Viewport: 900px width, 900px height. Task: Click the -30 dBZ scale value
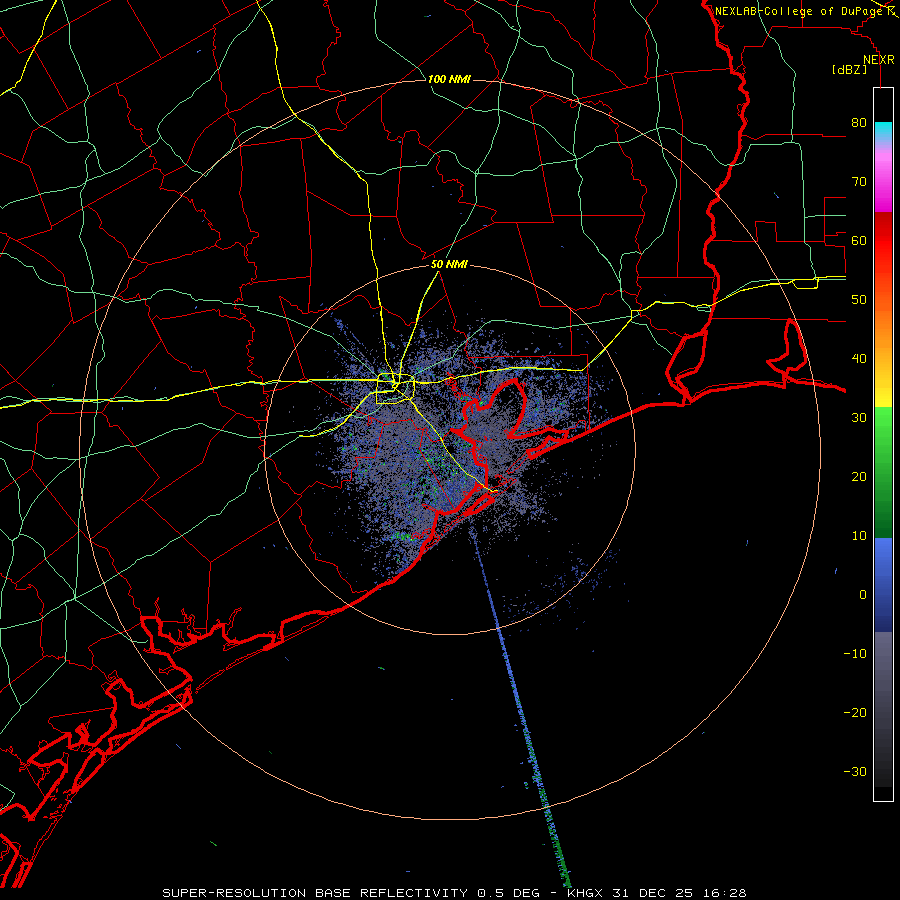tap(855, 771)
